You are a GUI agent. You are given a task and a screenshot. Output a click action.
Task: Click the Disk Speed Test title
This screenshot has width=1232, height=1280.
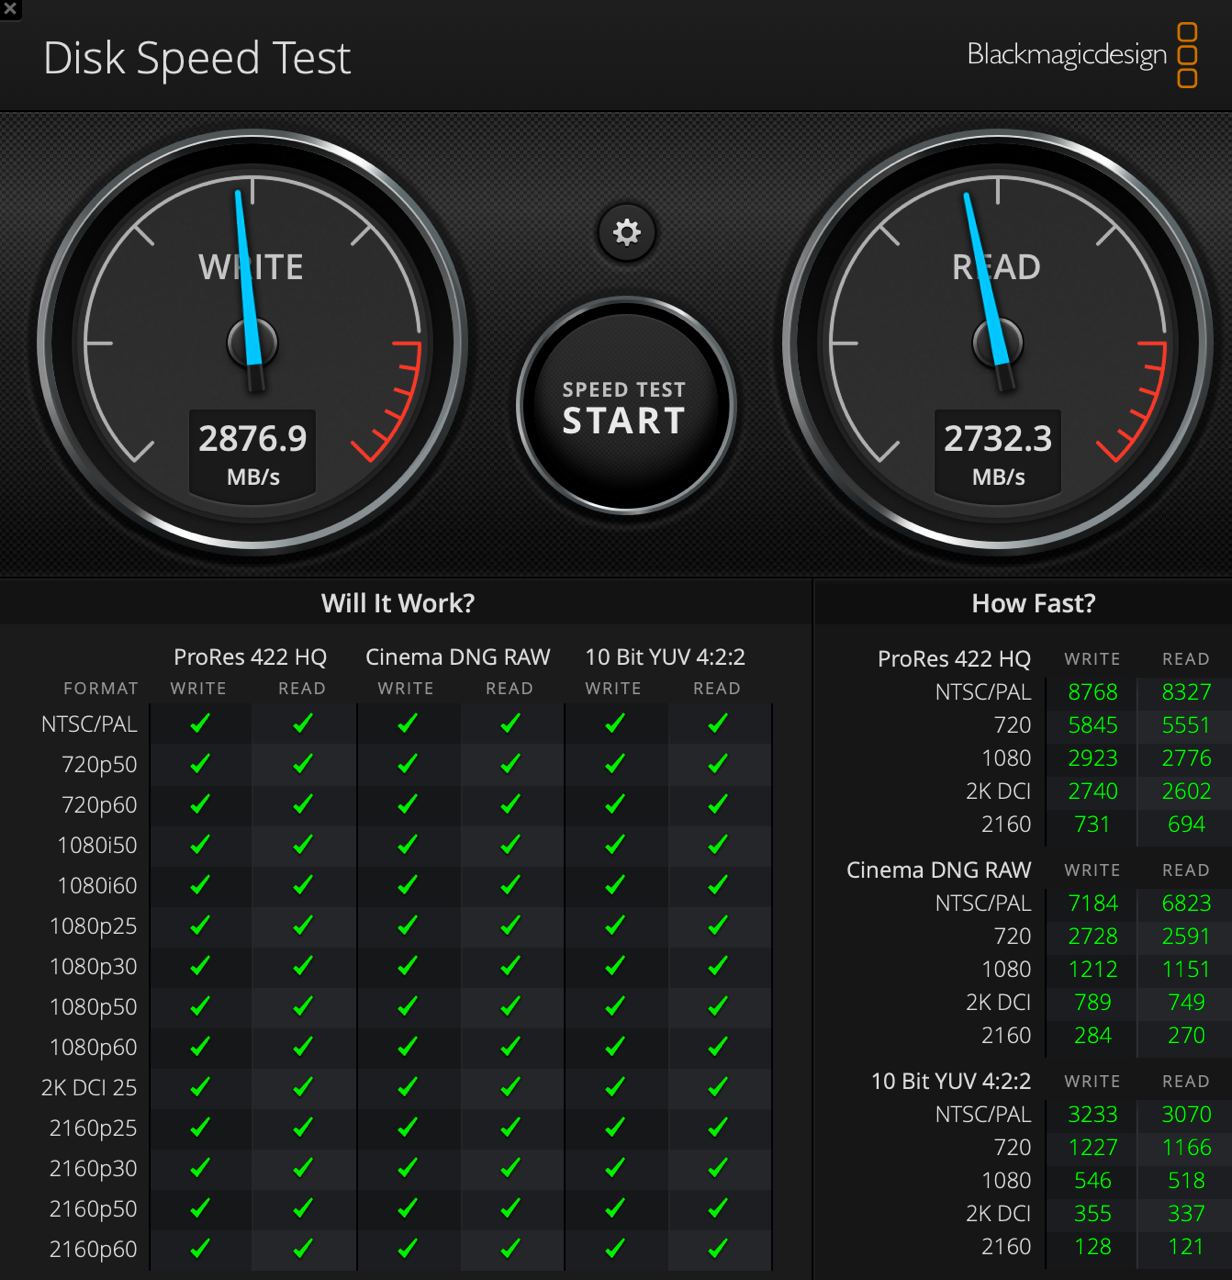click(x=197, y=58)
